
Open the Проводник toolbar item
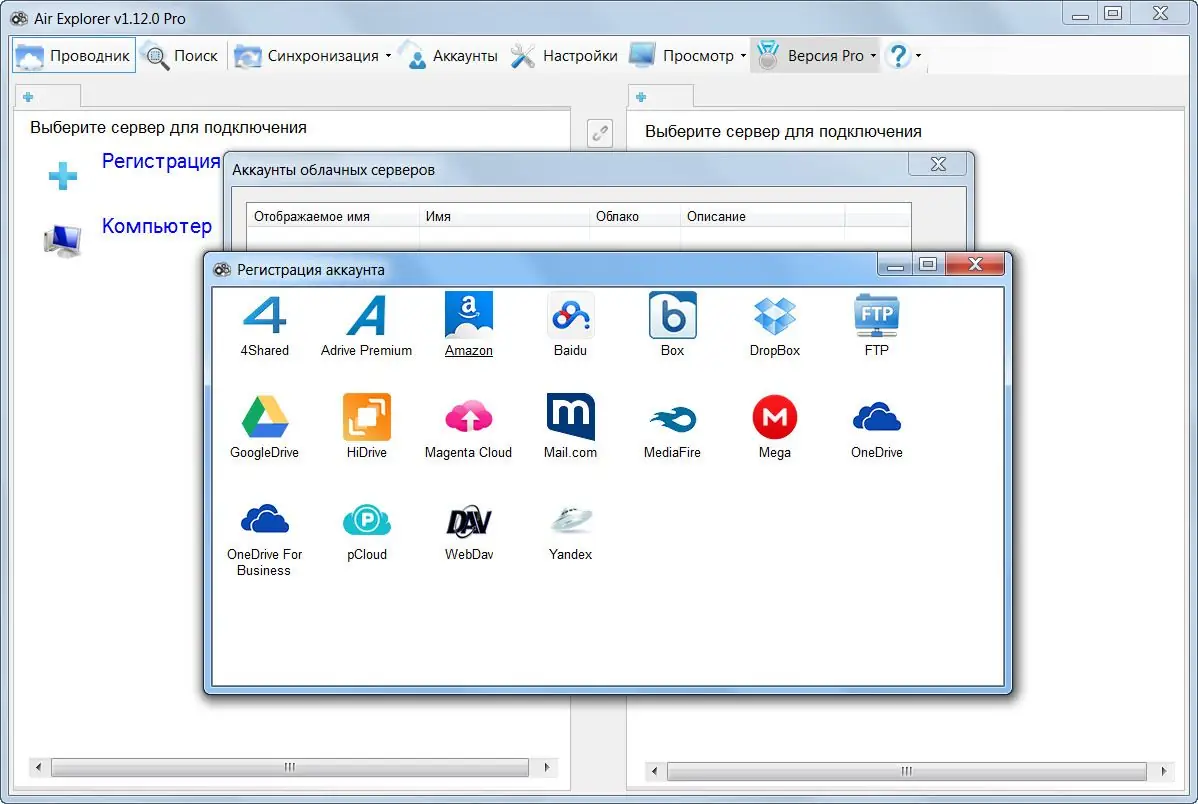point(73,55)
